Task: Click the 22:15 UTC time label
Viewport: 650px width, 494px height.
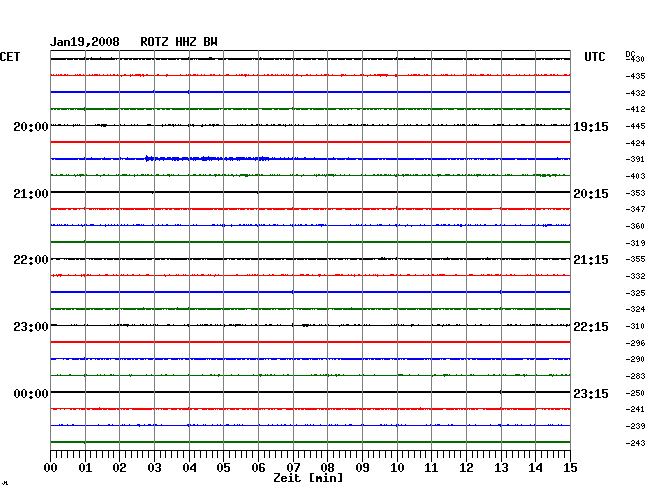Action: coord(591,327)
